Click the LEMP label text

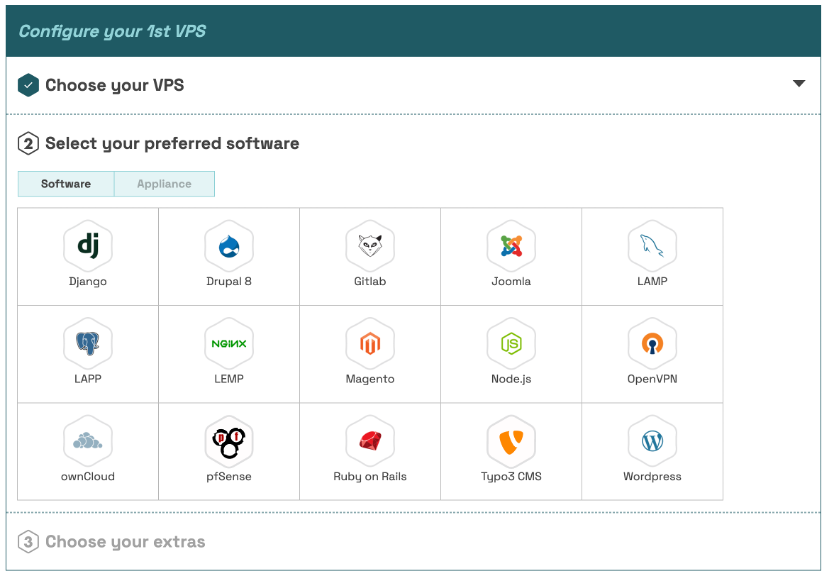tap(229, 379)
